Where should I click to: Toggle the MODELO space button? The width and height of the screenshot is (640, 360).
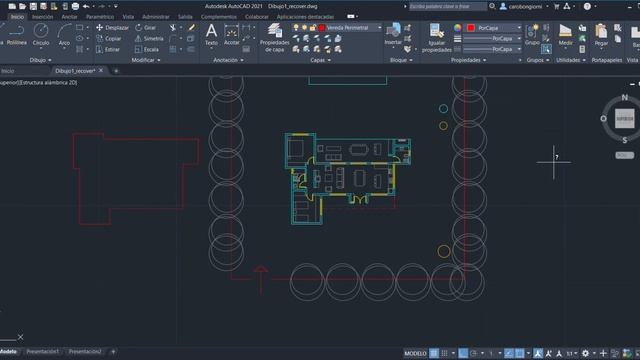[x=415, y=353]
